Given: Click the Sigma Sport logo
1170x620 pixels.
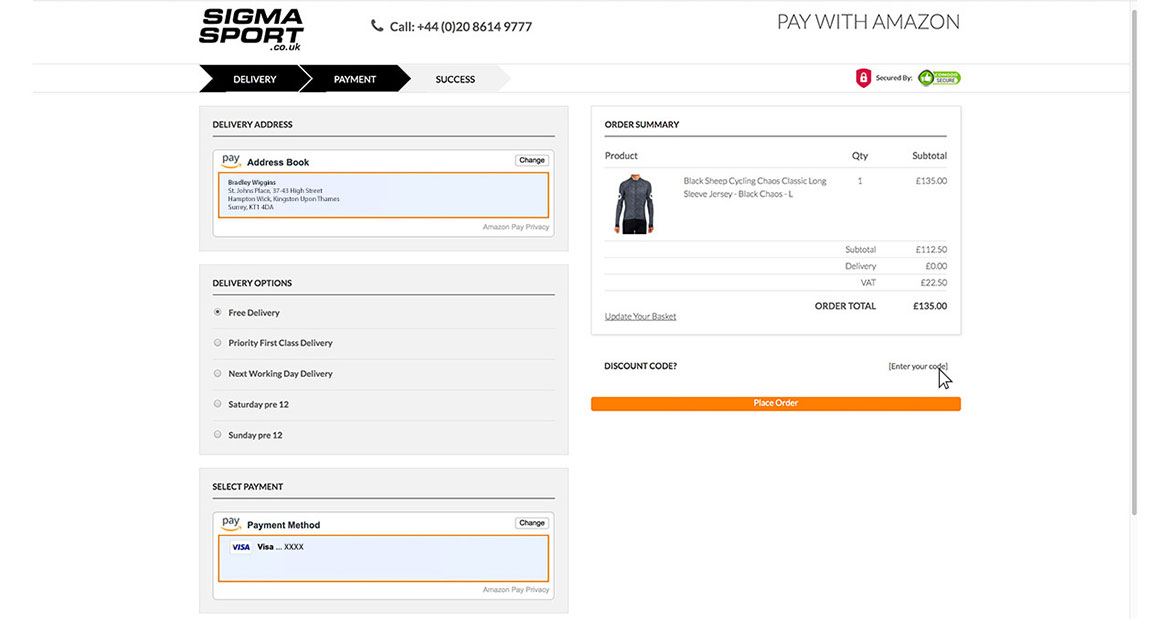Looking at the screenshot, I should coord(251,29).
